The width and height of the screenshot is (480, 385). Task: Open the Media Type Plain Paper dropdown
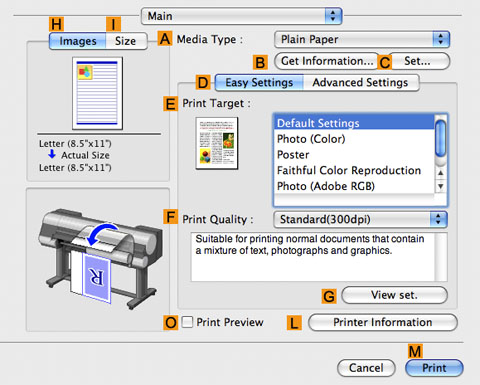[x=362, y=39]
